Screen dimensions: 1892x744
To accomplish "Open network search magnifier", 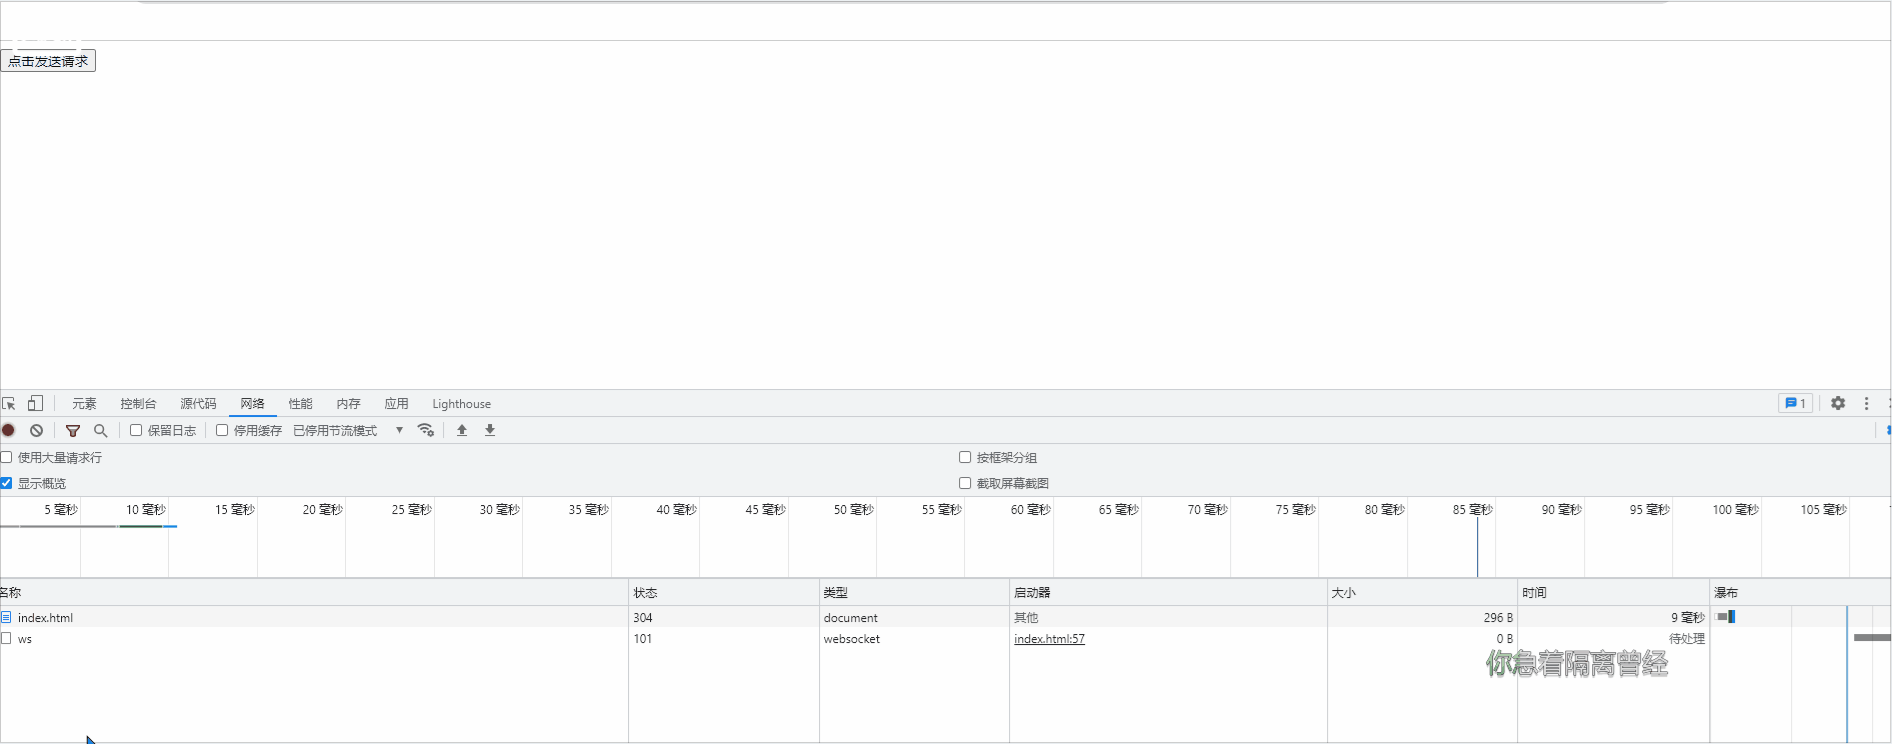I will click(100, 431).
